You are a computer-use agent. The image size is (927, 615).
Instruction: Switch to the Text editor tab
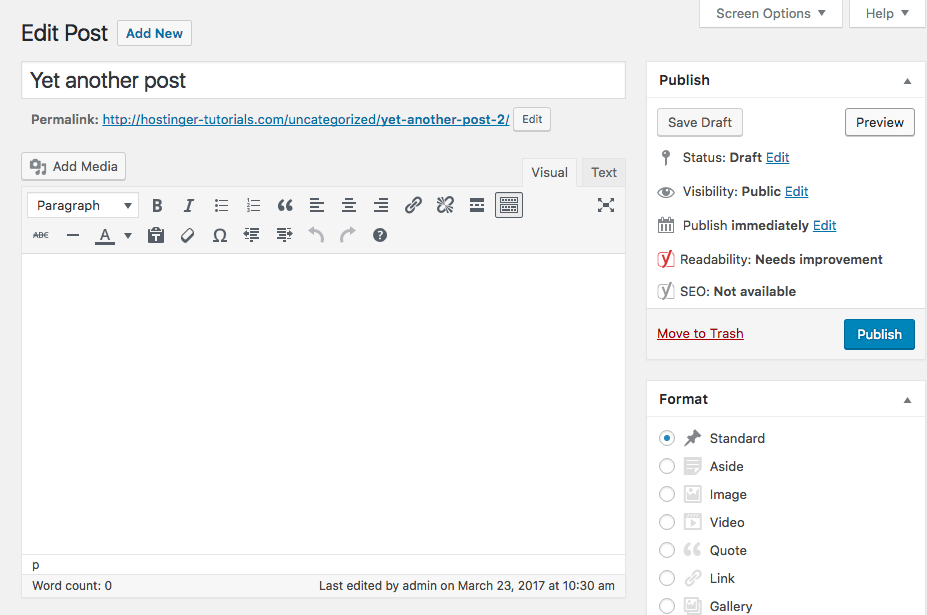coord(603,172)
